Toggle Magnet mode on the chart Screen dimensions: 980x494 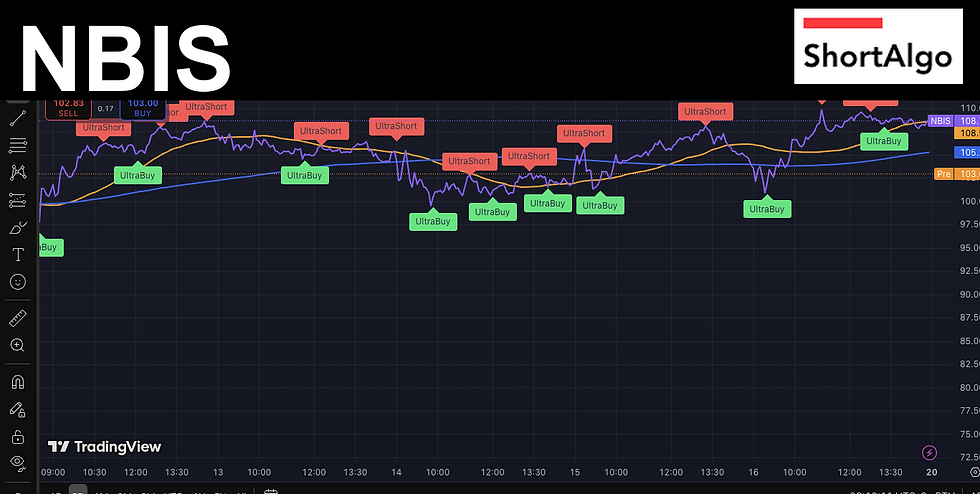18,382
